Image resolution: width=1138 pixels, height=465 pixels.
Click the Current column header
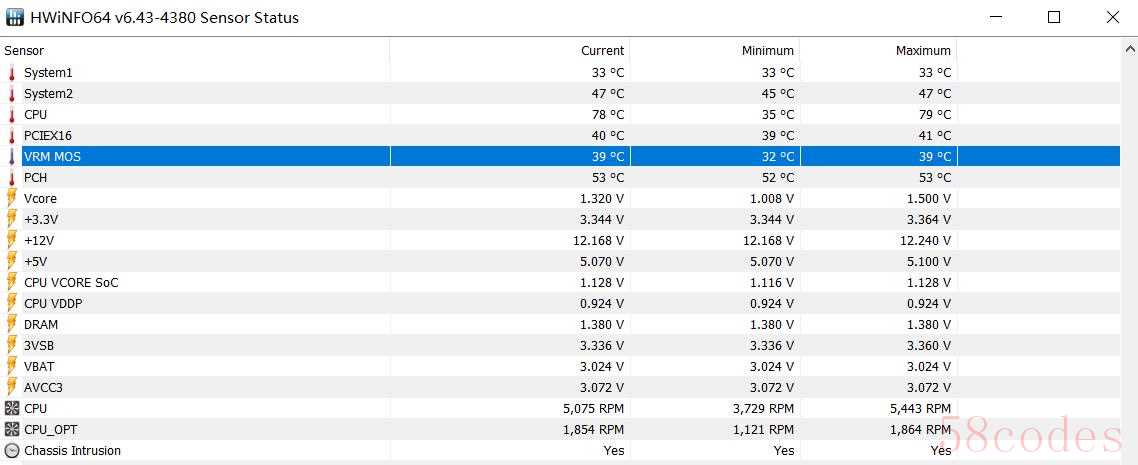(602, 51)
